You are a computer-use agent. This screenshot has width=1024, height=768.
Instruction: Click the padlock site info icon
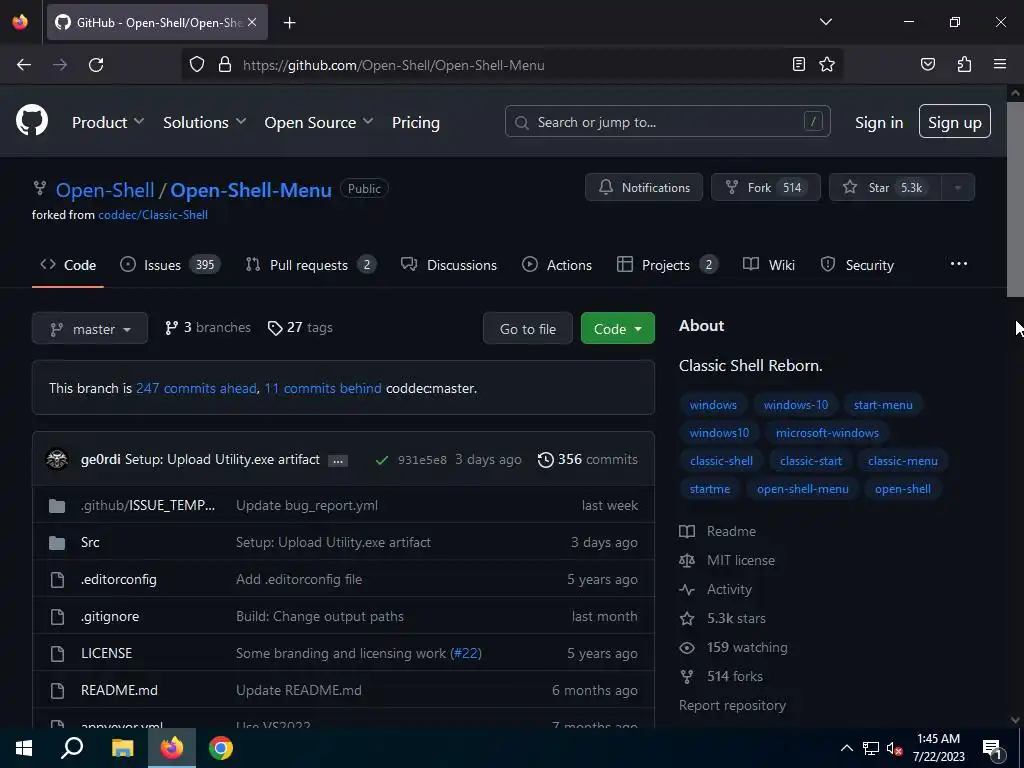pos(225,65)
